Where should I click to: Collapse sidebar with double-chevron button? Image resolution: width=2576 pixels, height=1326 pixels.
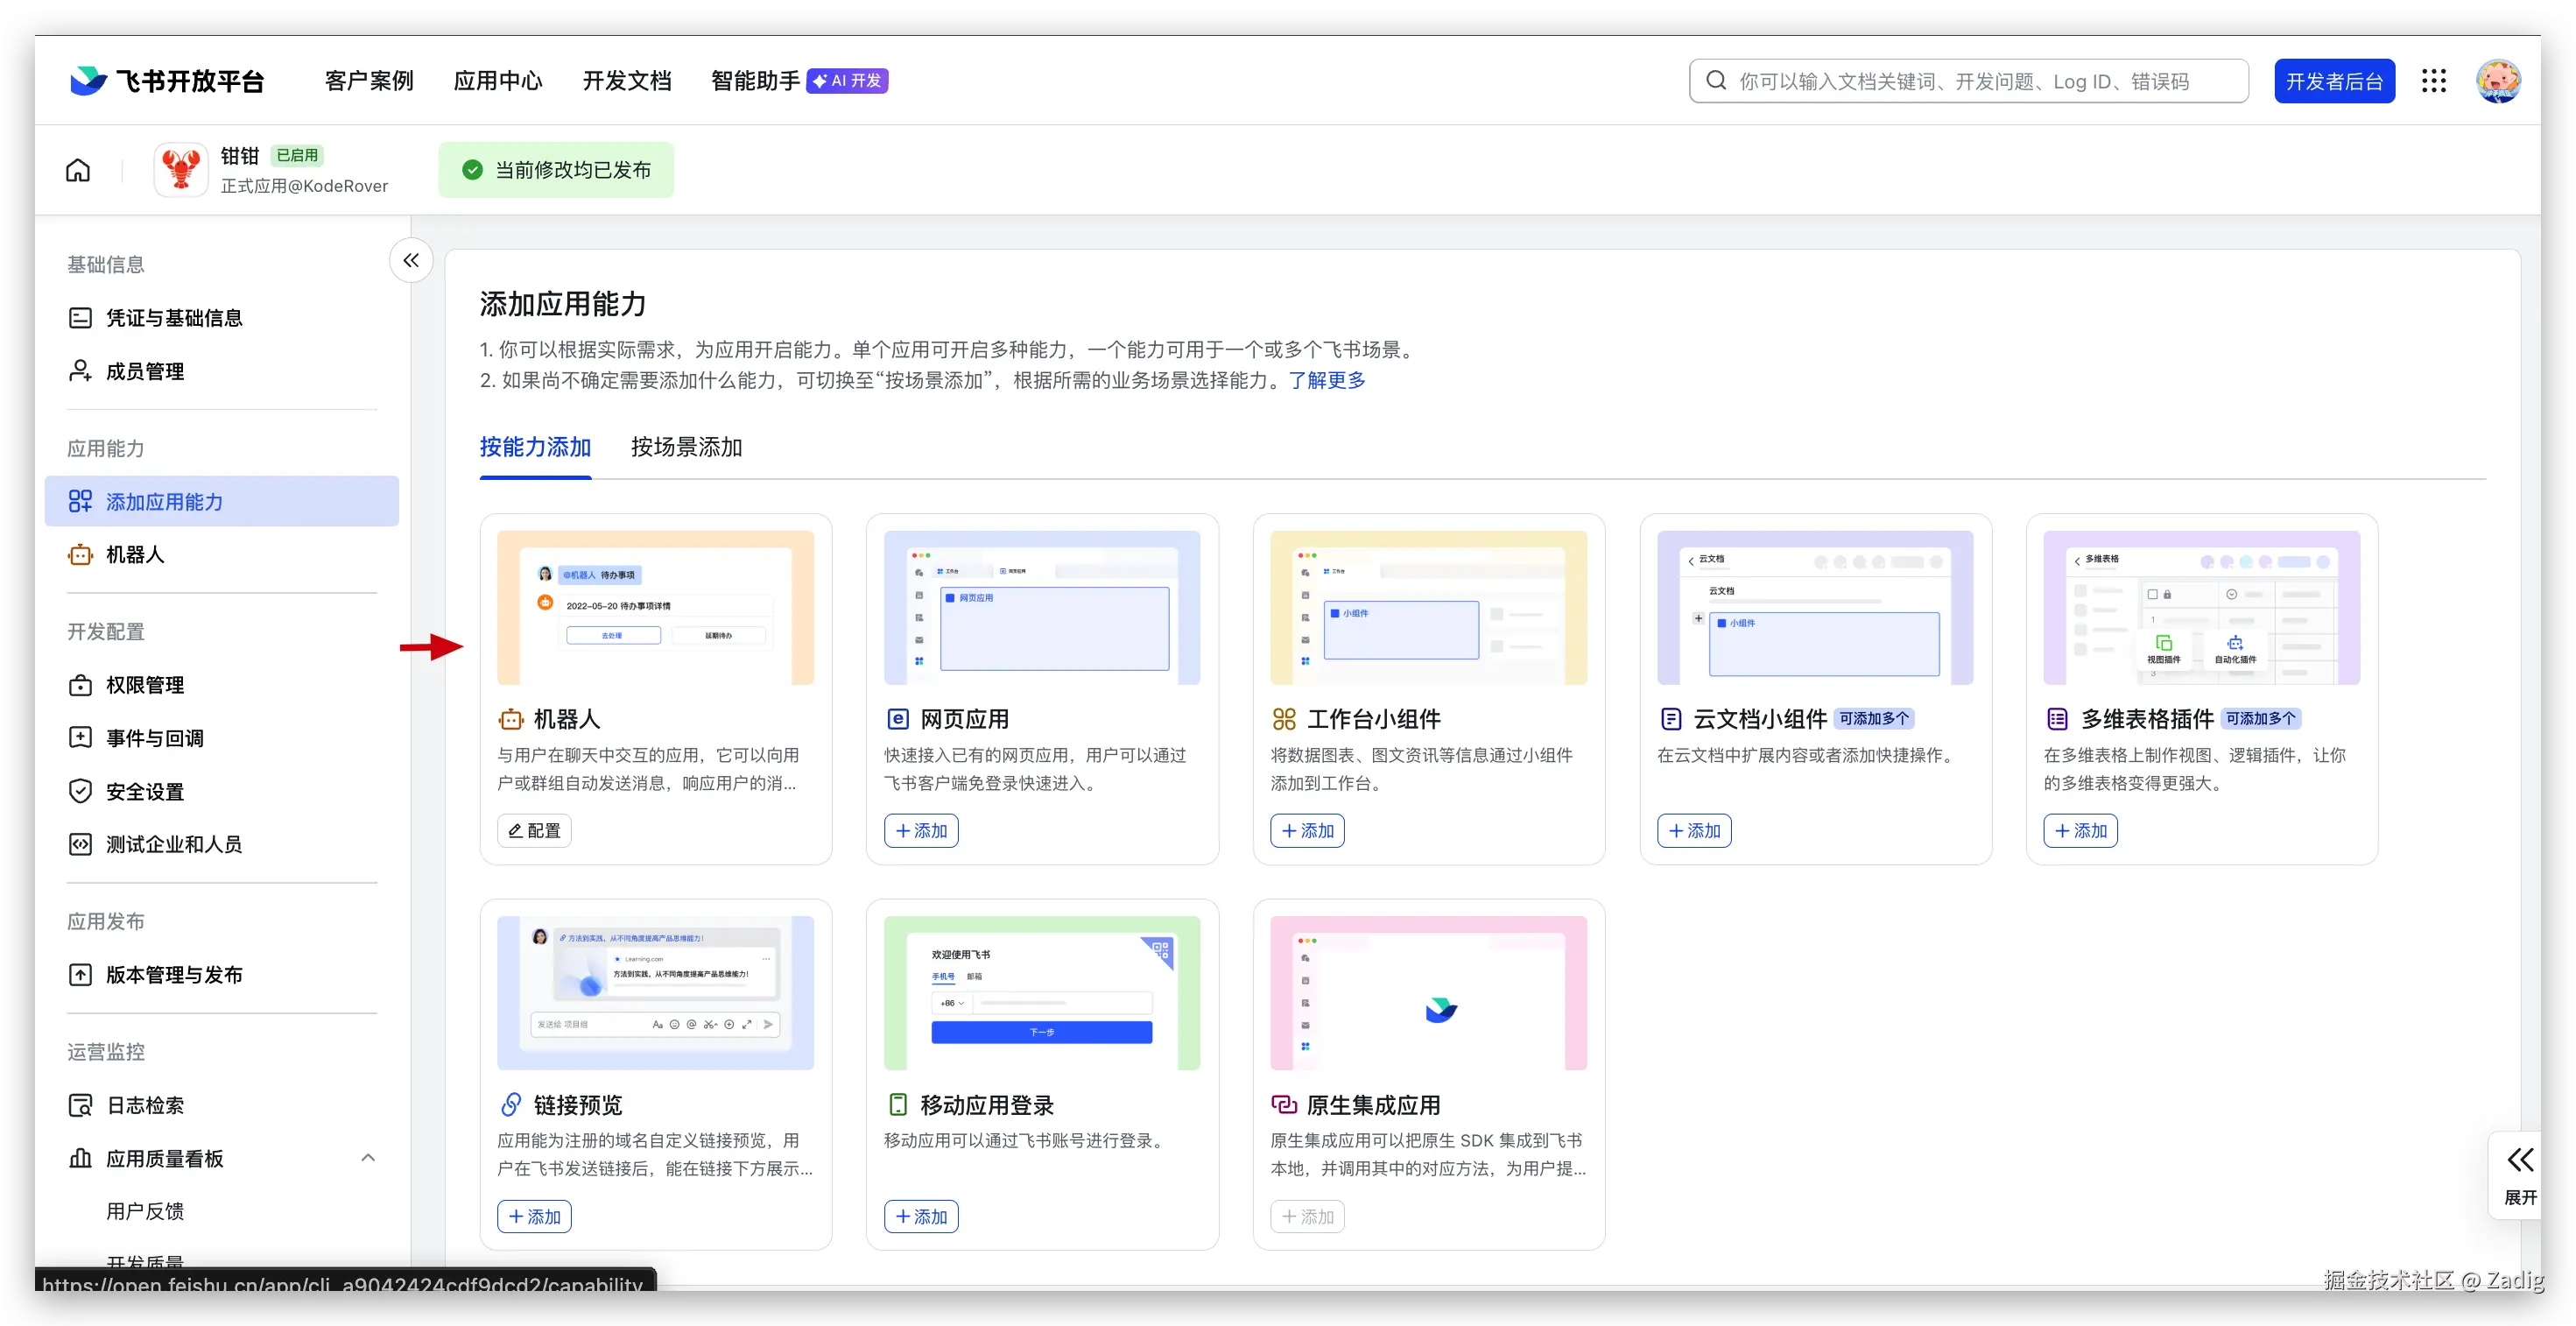click(x=411, y=261)
